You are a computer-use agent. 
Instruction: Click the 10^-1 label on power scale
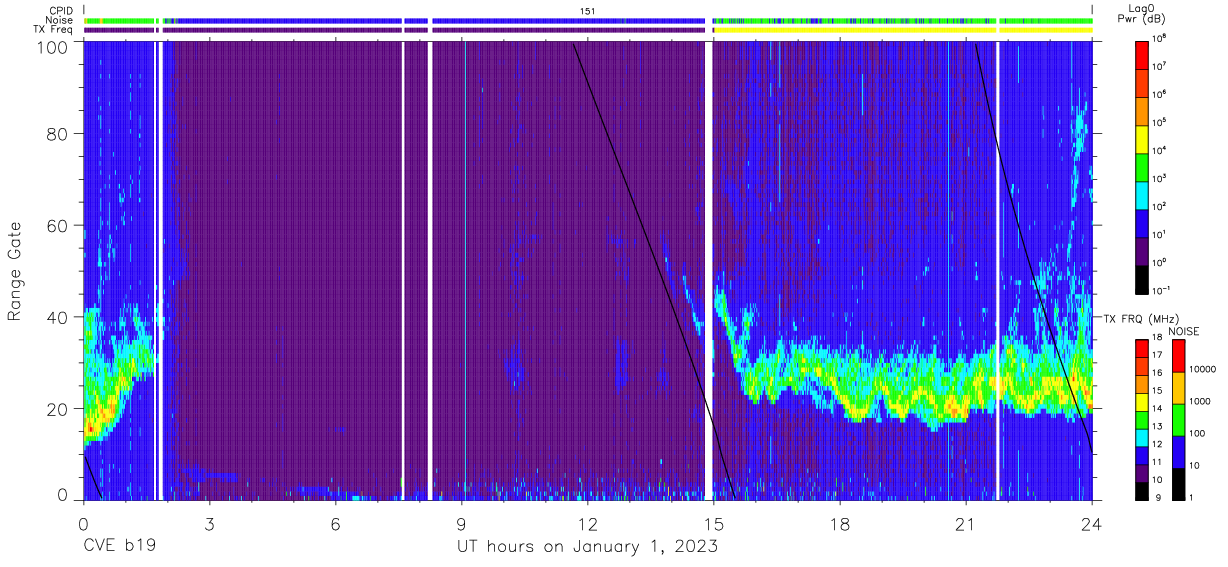[1163, 290]
